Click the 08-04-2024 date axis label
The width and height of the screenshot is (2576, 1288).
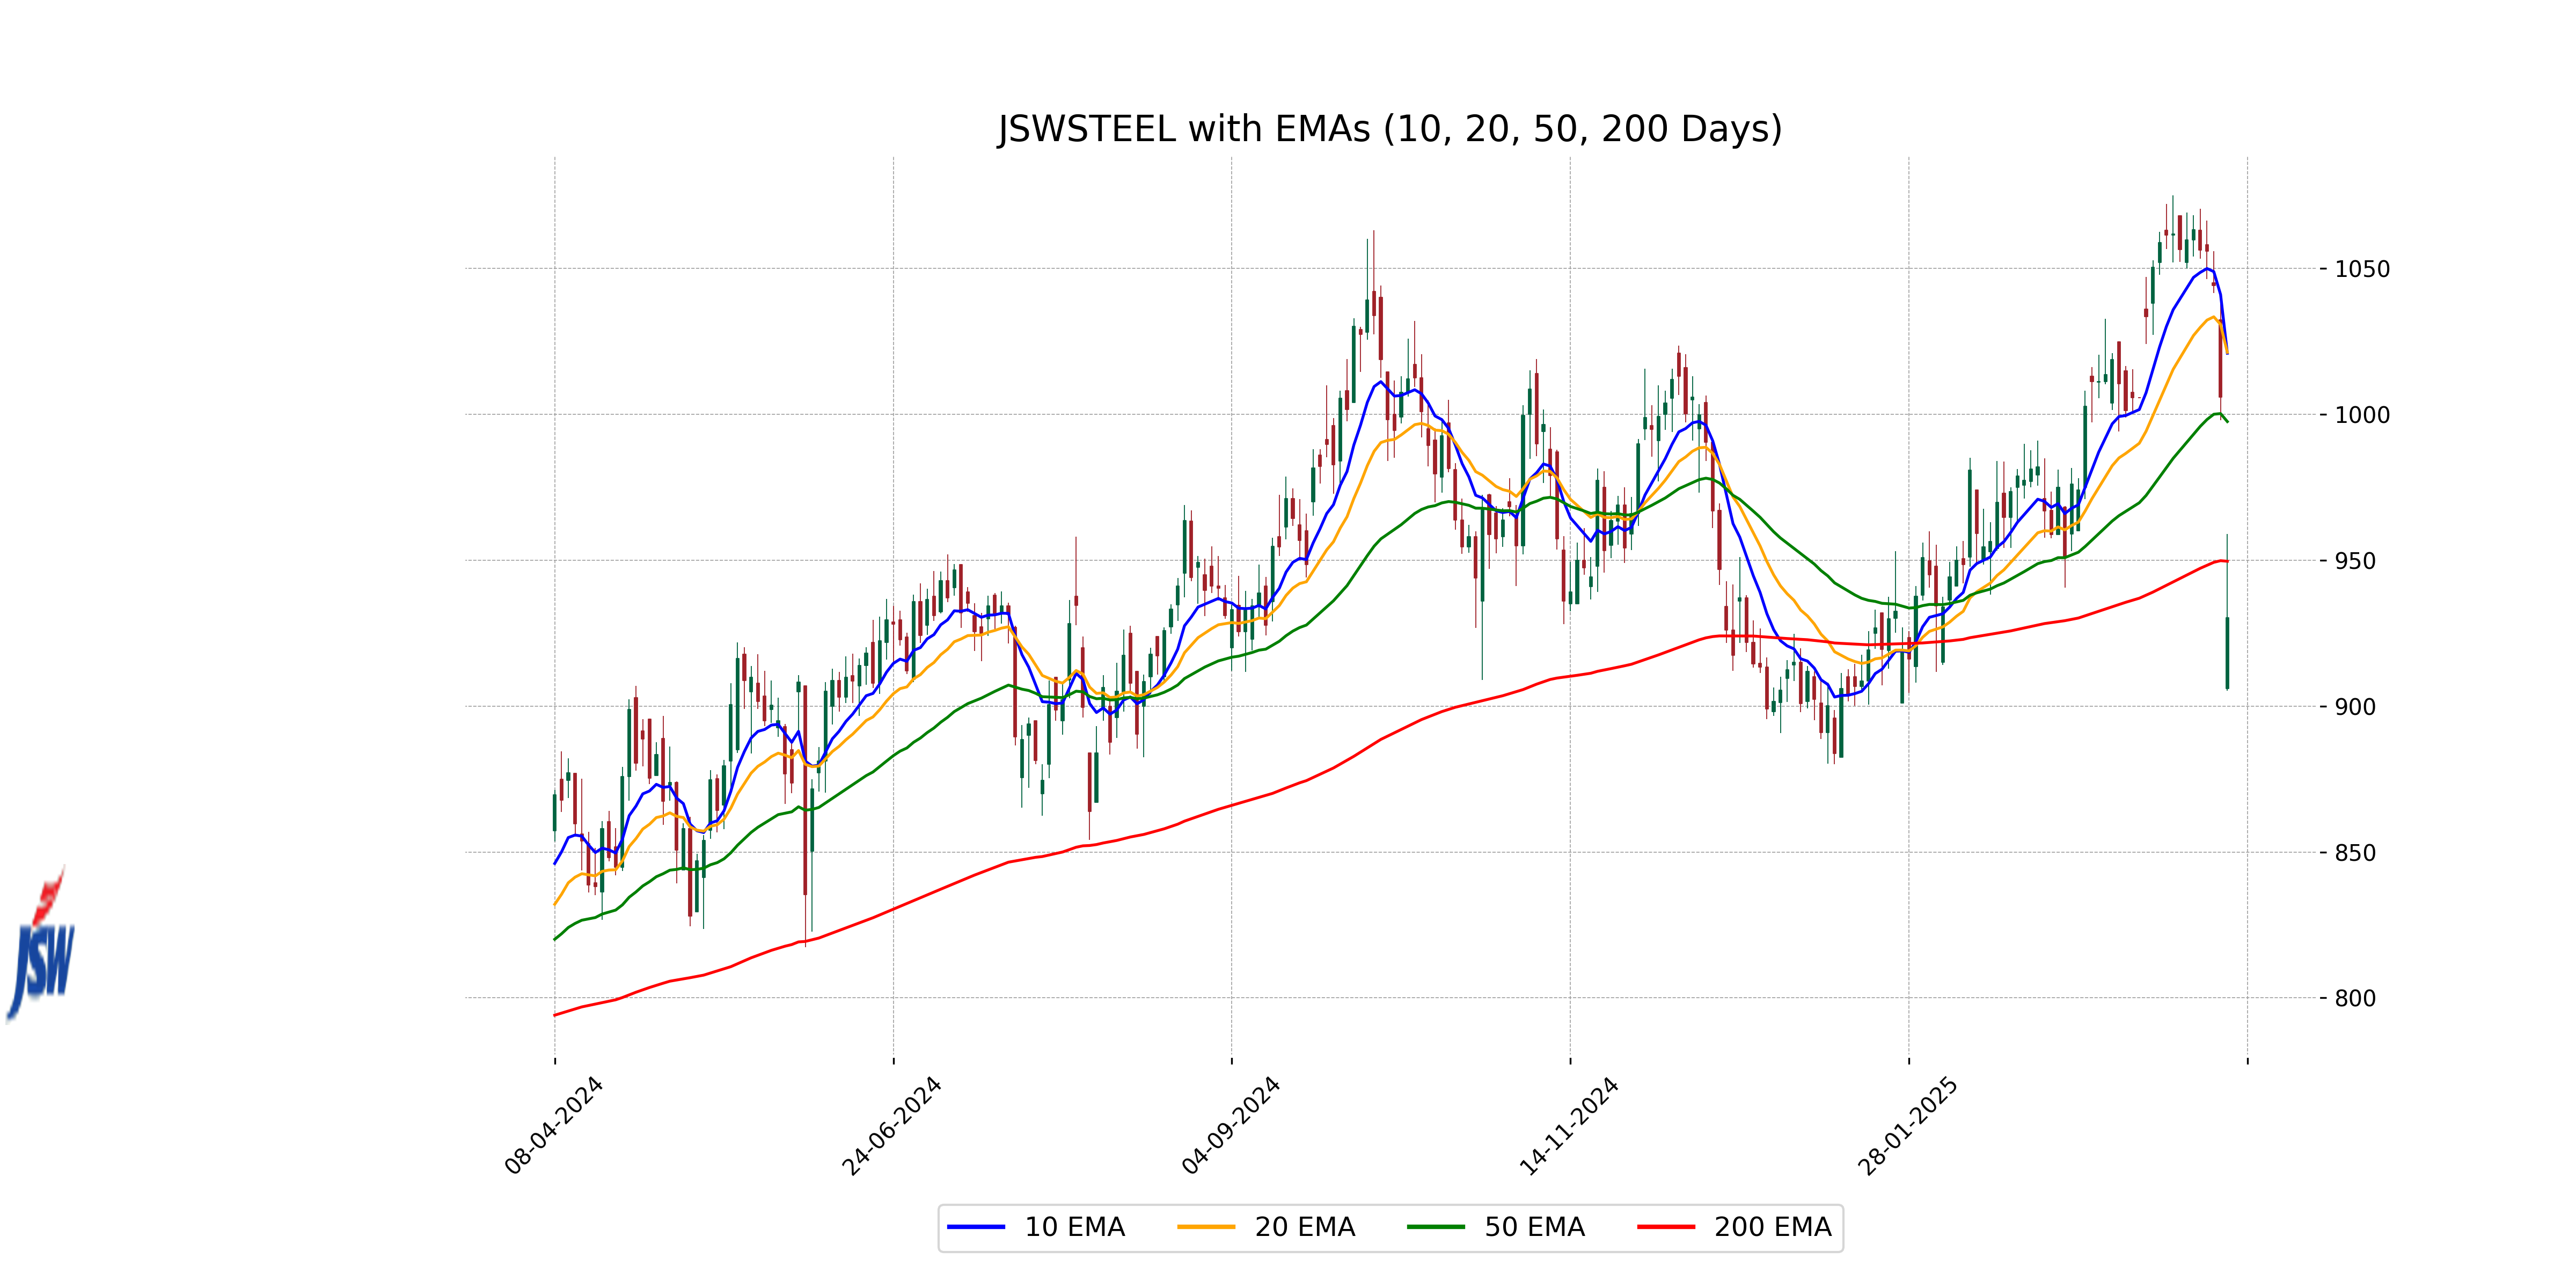click(x=554, y=1125)
